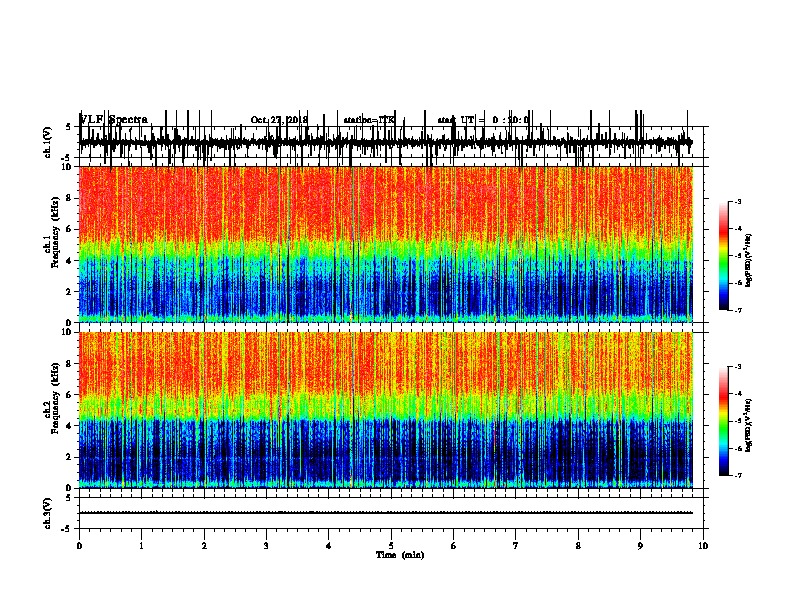The height and width of the screenshot is (612, 792).
Task: Click the "station=ITK" header label
Action: coord(369,120)
